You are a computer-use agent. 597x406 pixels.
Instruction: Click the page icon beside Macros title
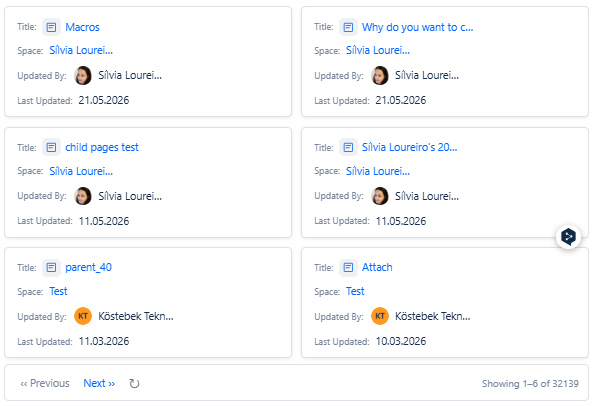[x=51, y=27]
